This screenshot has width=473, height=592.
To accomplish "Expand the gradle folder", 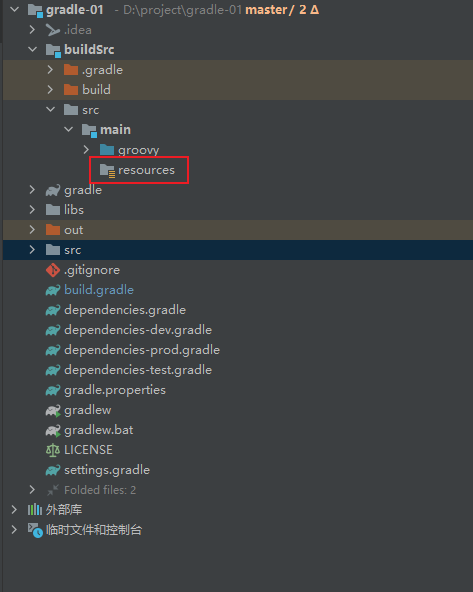I will click(32, 190).
